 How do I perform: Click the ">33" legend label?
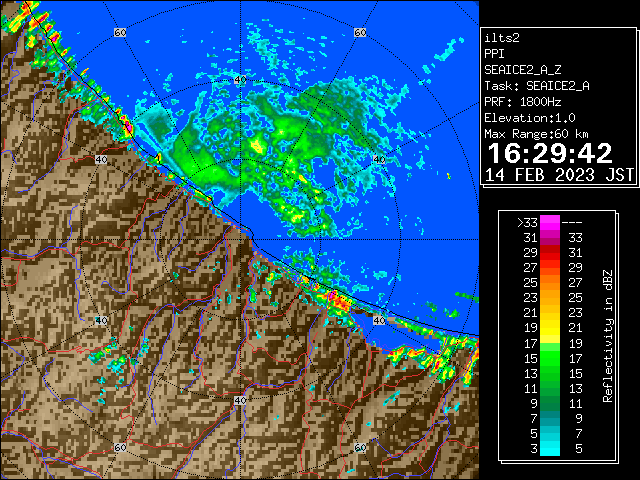pyautogui.click(x=527, y=223)
